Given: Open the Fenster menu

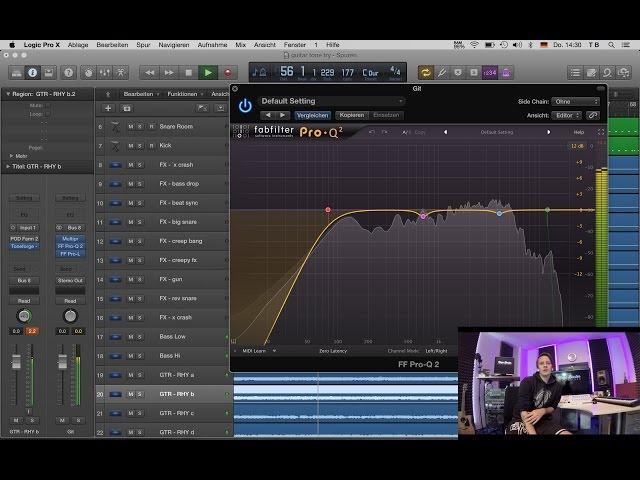Looking at the screenshot, I should 295,45.
